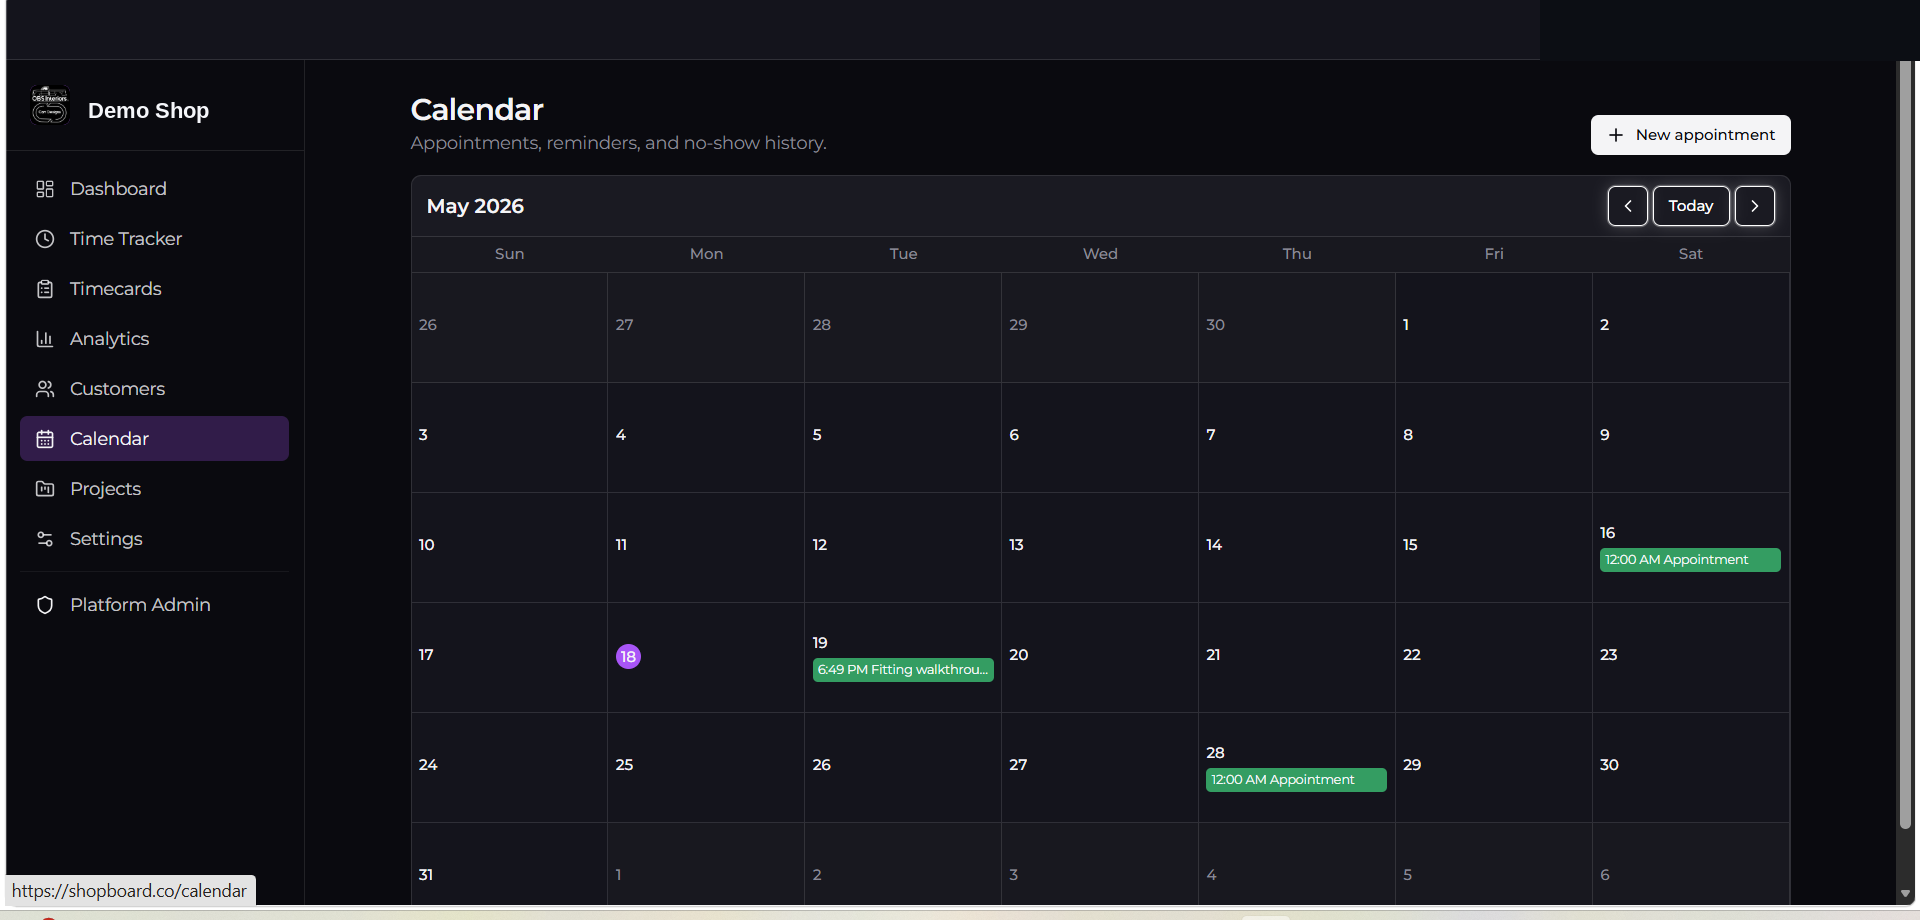Select the Calendar menu item

click(x=154, y=439)
